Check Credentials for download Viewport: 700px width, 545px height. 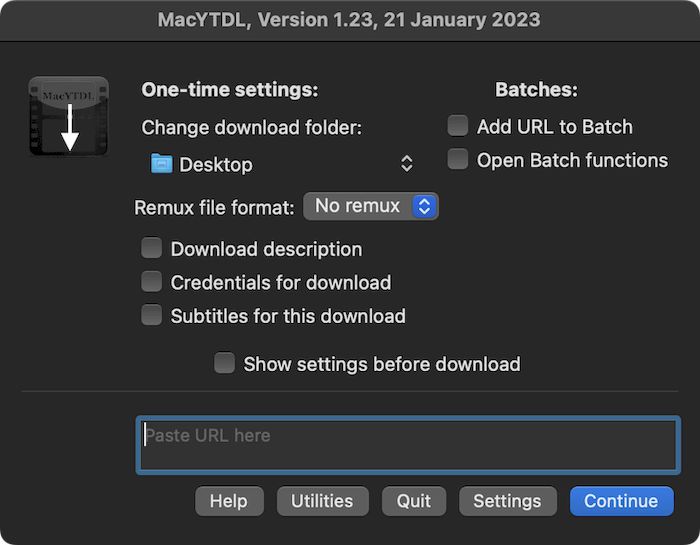tap(152, 282)
